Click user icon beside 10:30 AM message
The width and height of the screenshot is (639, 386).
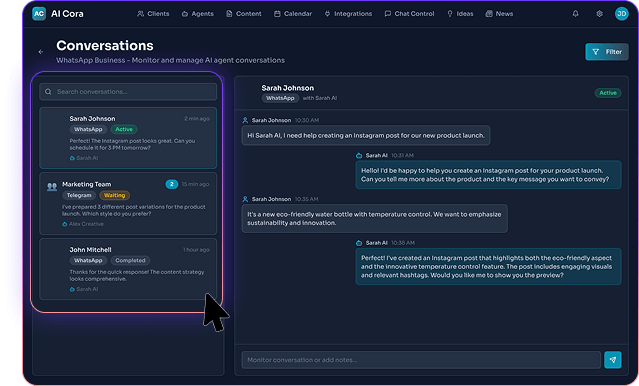pos(245,120)
